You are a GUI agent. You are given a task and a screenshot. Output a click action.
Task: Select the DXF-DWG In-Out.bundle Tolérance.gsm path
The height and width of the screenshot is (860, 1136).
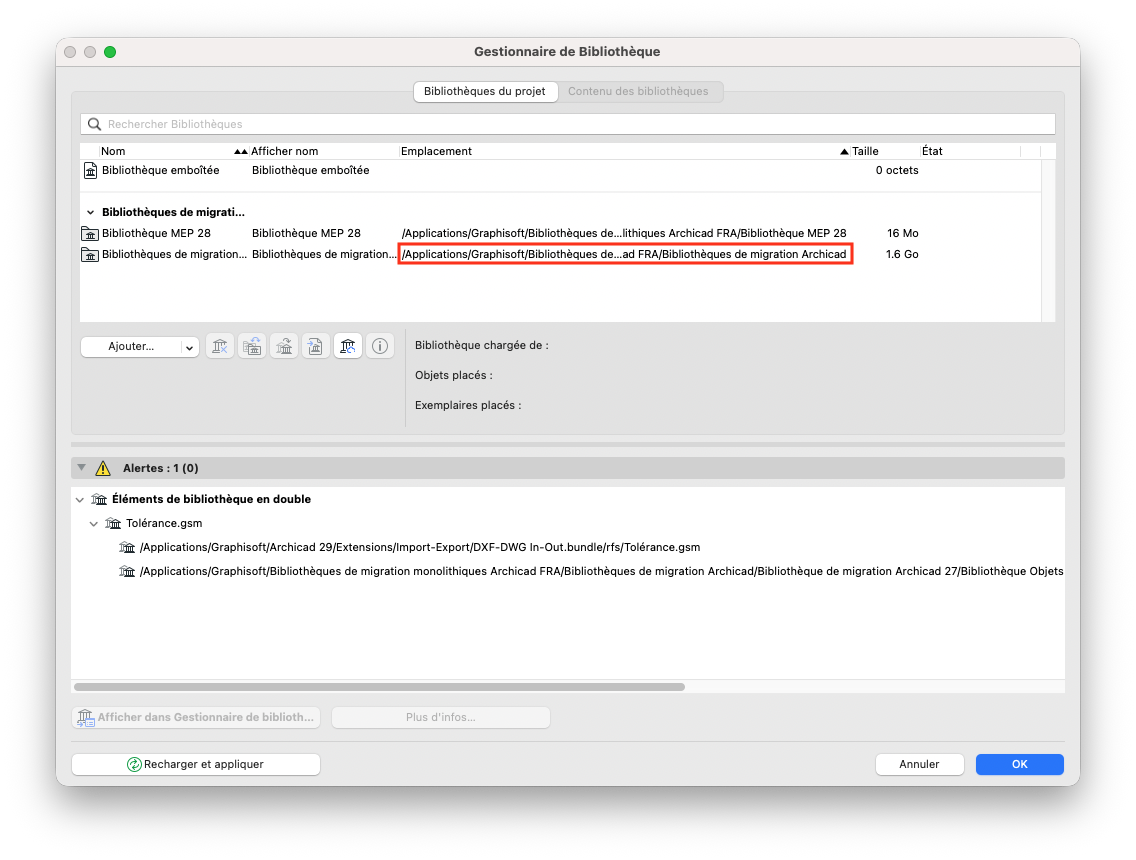coord(419,547)
